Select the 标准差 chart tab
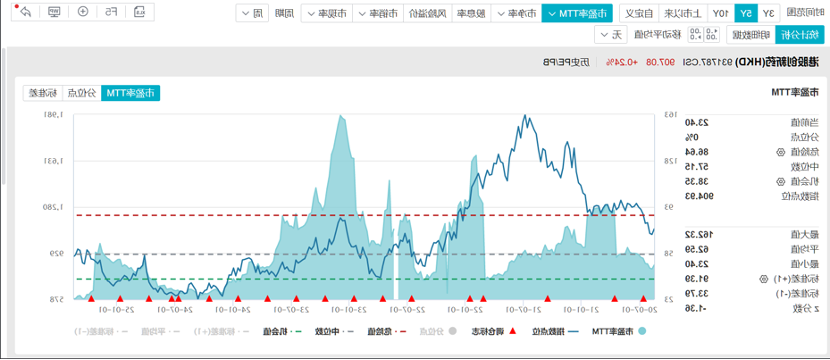 43,93
